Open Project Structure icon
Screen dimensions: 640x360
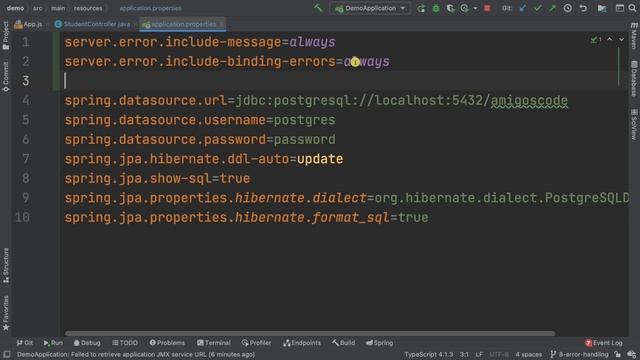tap(602, 8)
